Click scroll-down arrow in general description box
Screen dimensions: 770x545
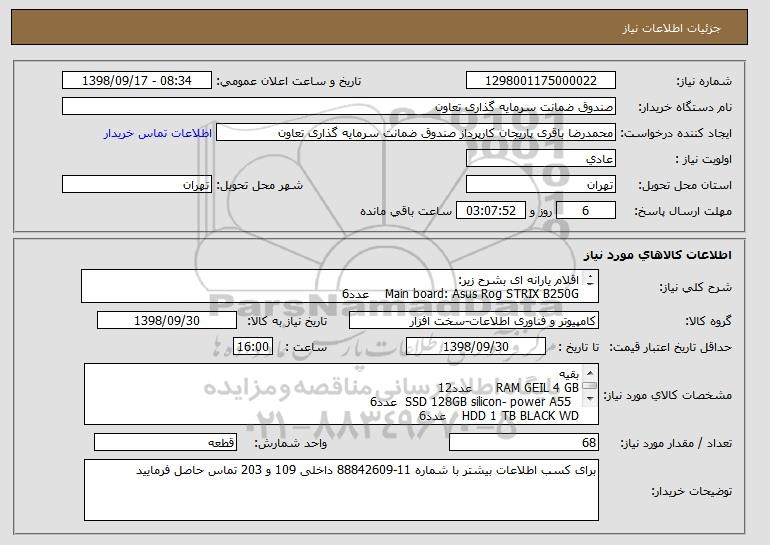tap(590, 284)
